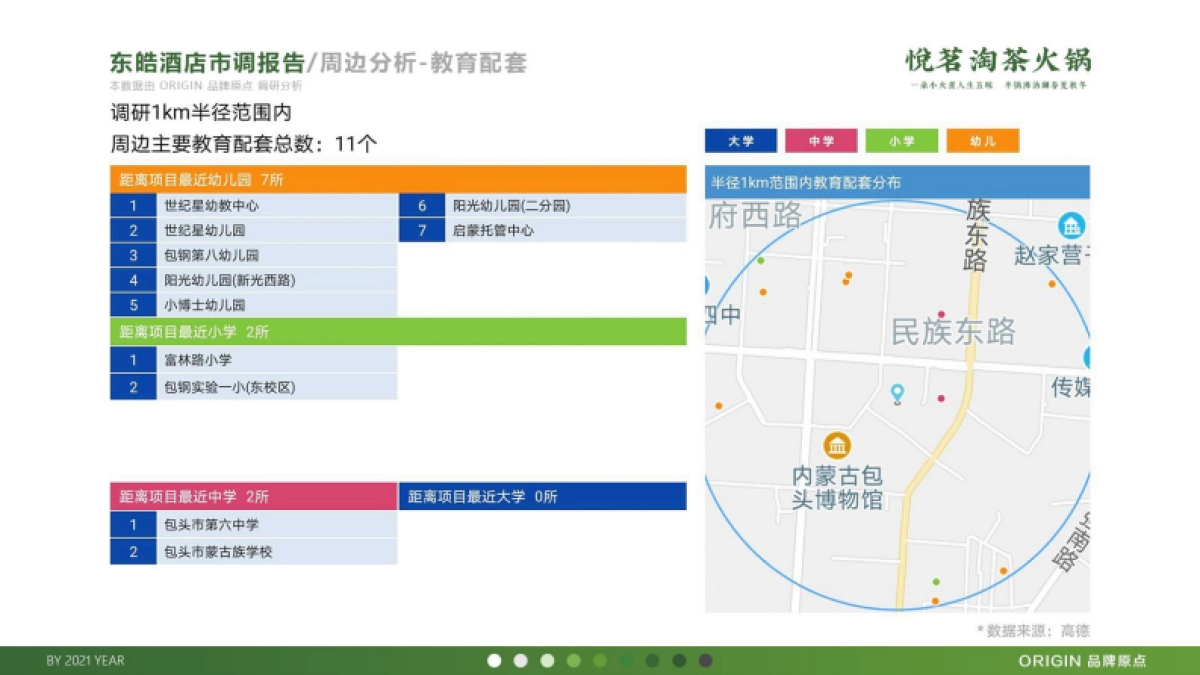
Task: Expand the 距离项目最近中学 section header
Action: (x=250, y=496)
